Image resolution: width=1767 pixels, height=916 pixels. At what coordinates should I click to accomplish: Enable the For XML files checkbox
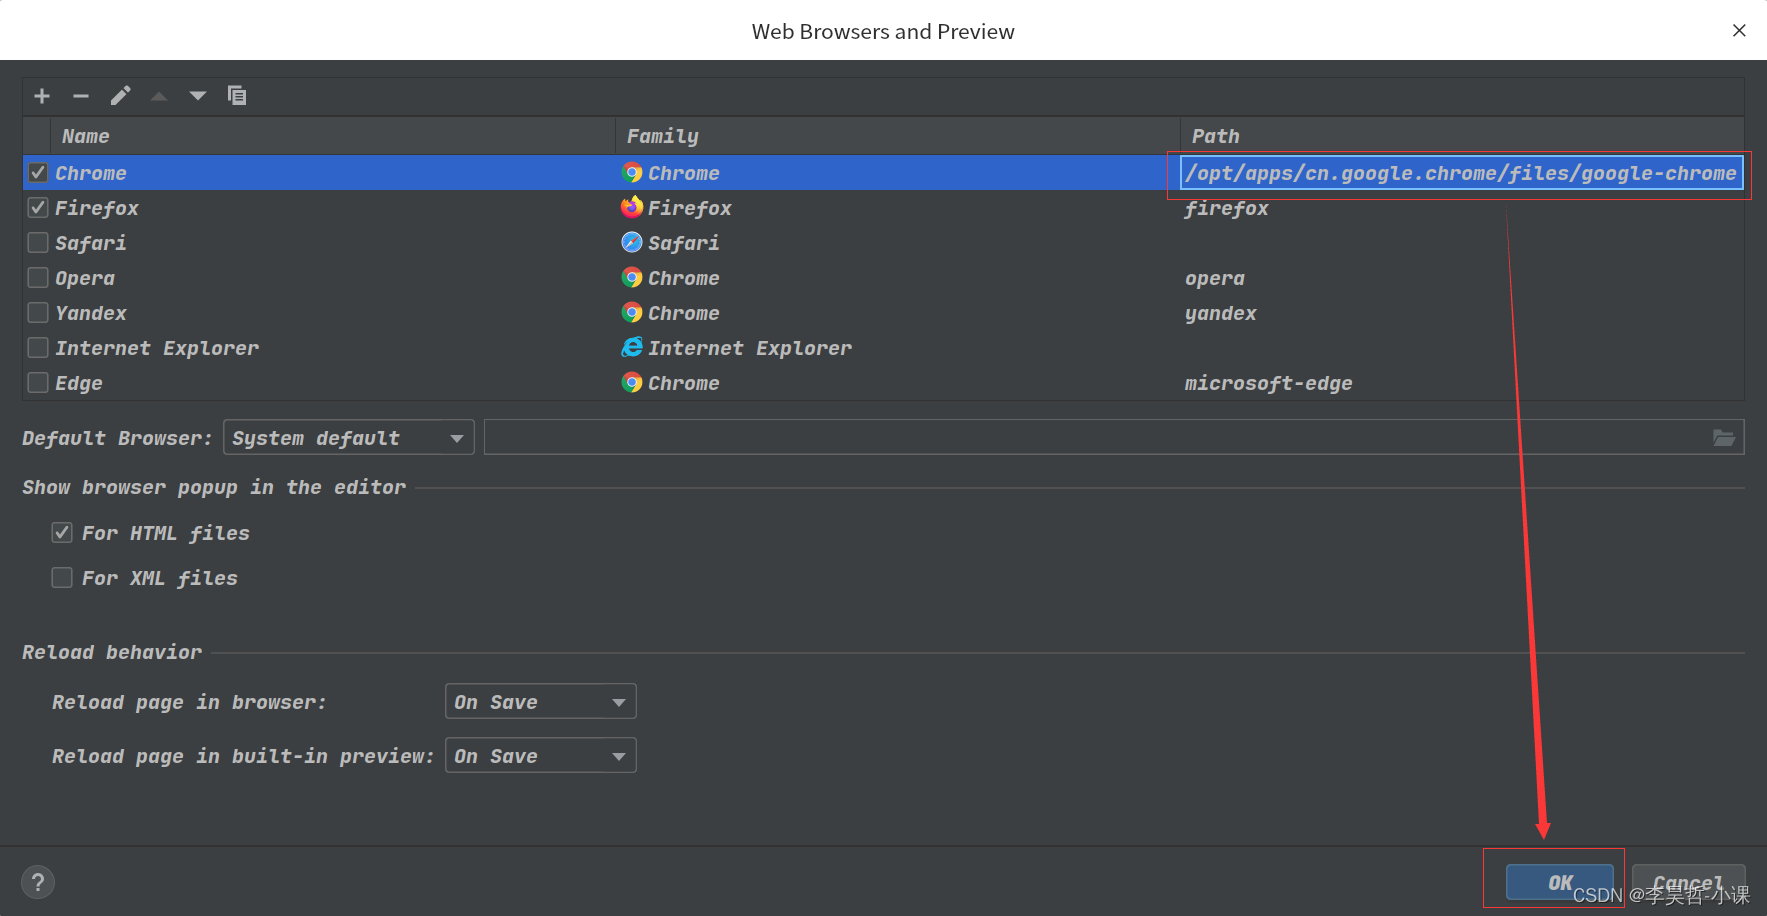click(x=62, y=578)
